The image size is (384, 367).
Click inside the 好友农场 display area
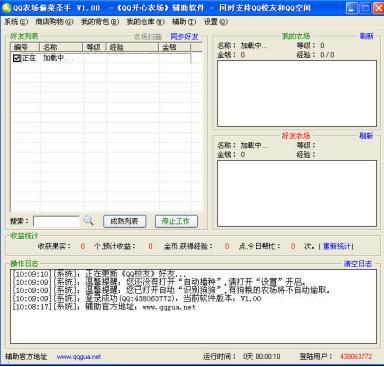click(x=297, y=194)
